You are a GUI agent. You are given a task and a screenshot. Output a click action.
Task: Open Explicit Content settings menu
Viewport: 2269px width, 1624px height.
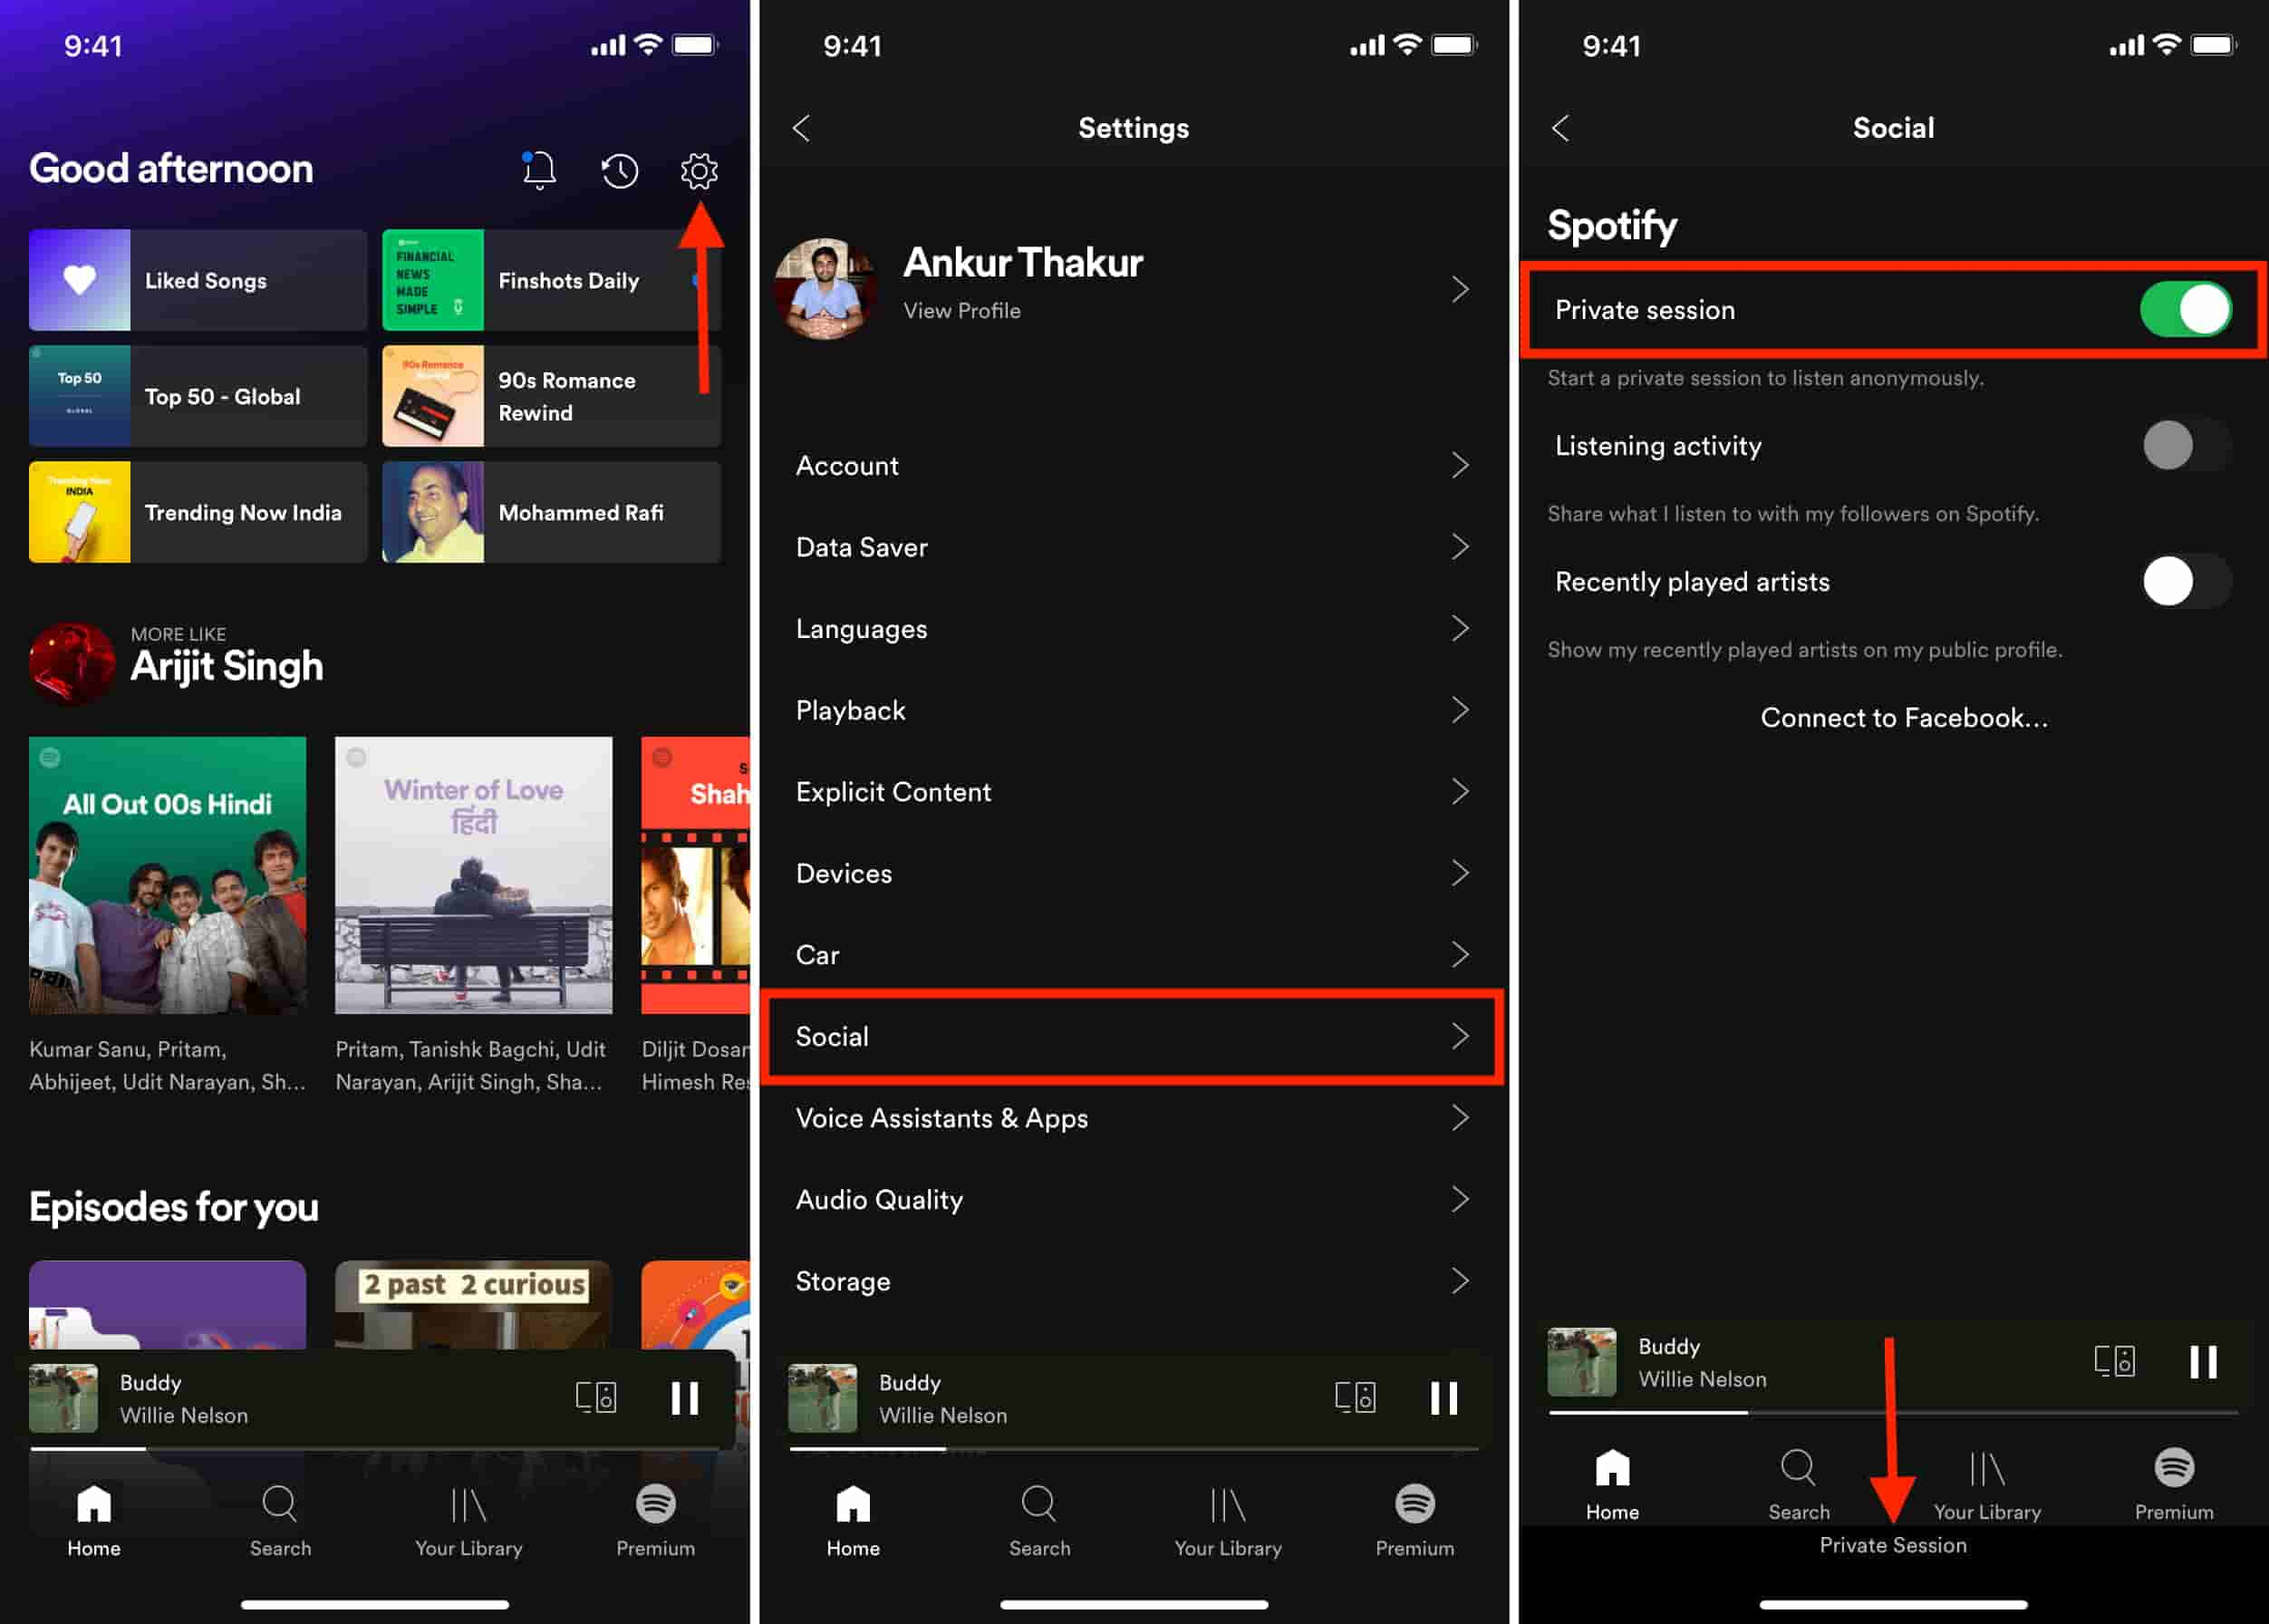point(1132,791)
